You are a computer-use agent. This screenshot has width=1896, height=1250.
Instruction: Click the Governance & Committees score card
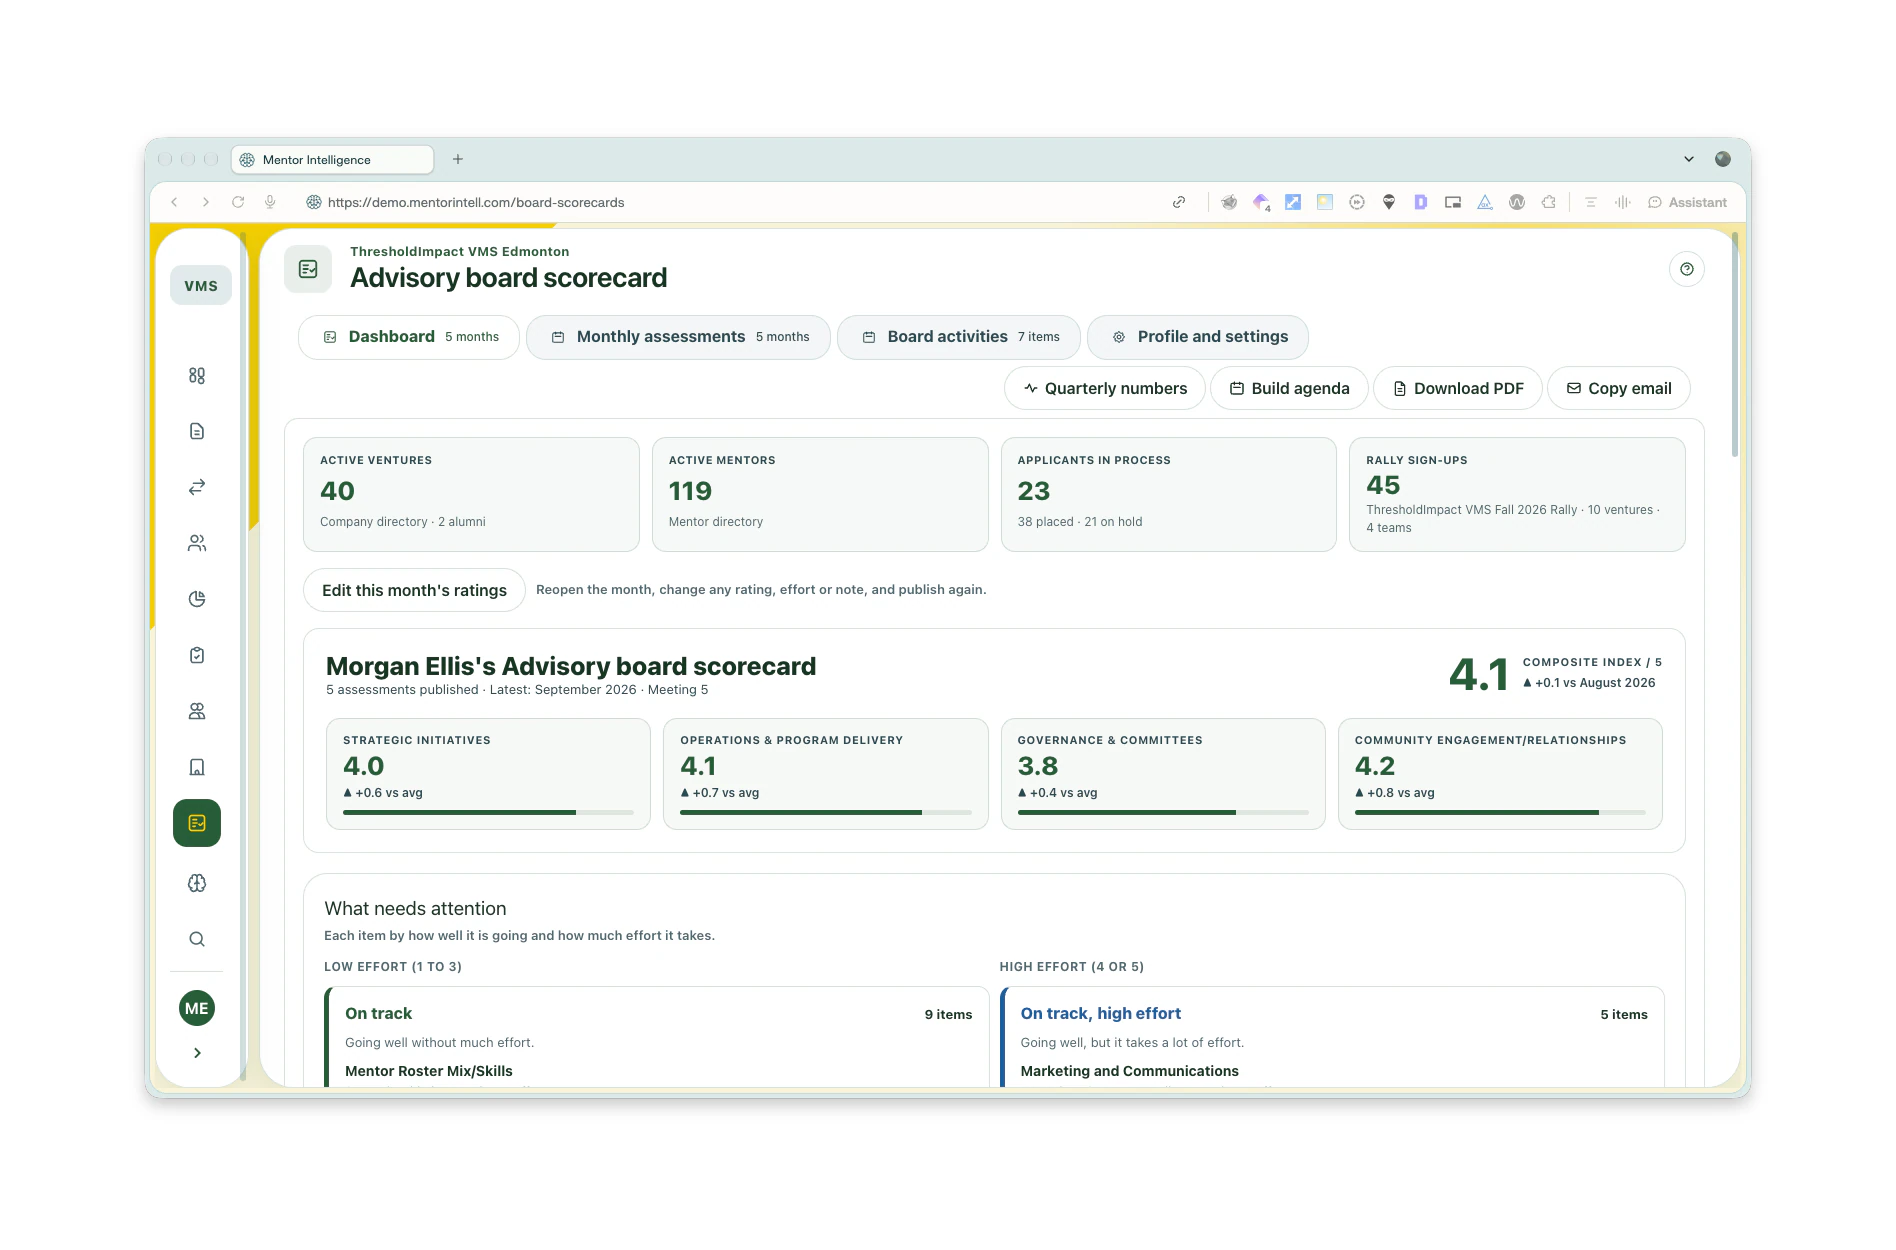(x=1163, y=774)
